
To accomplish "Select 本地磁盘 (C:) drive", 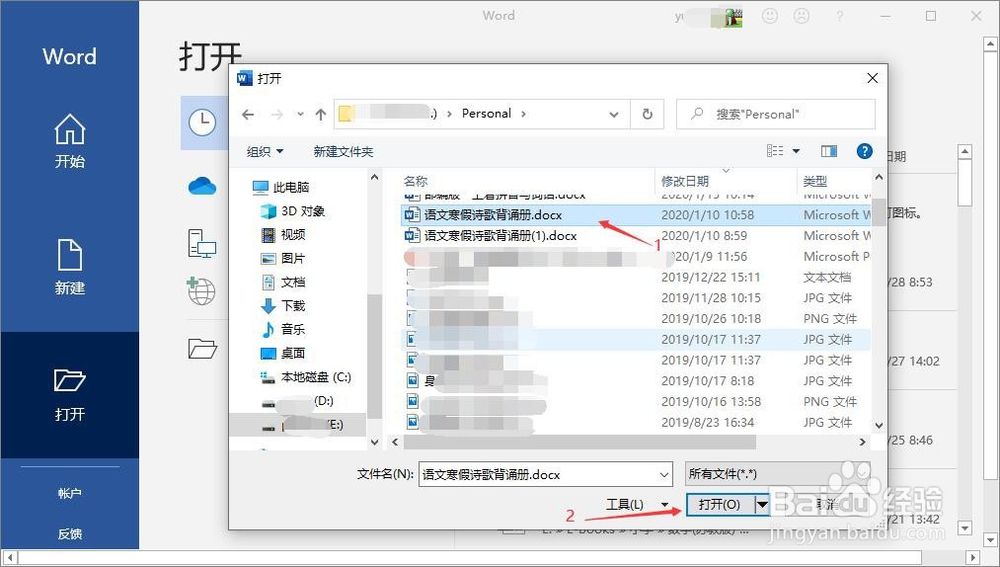I will [x=306, y=377].
